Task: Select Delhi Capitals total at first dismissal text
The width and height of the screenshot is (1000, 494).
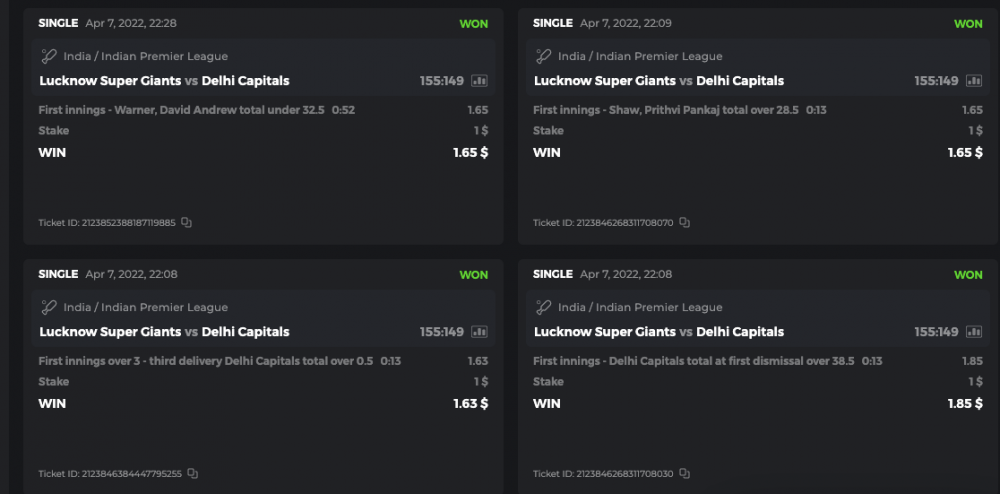Action: [694, 361]
